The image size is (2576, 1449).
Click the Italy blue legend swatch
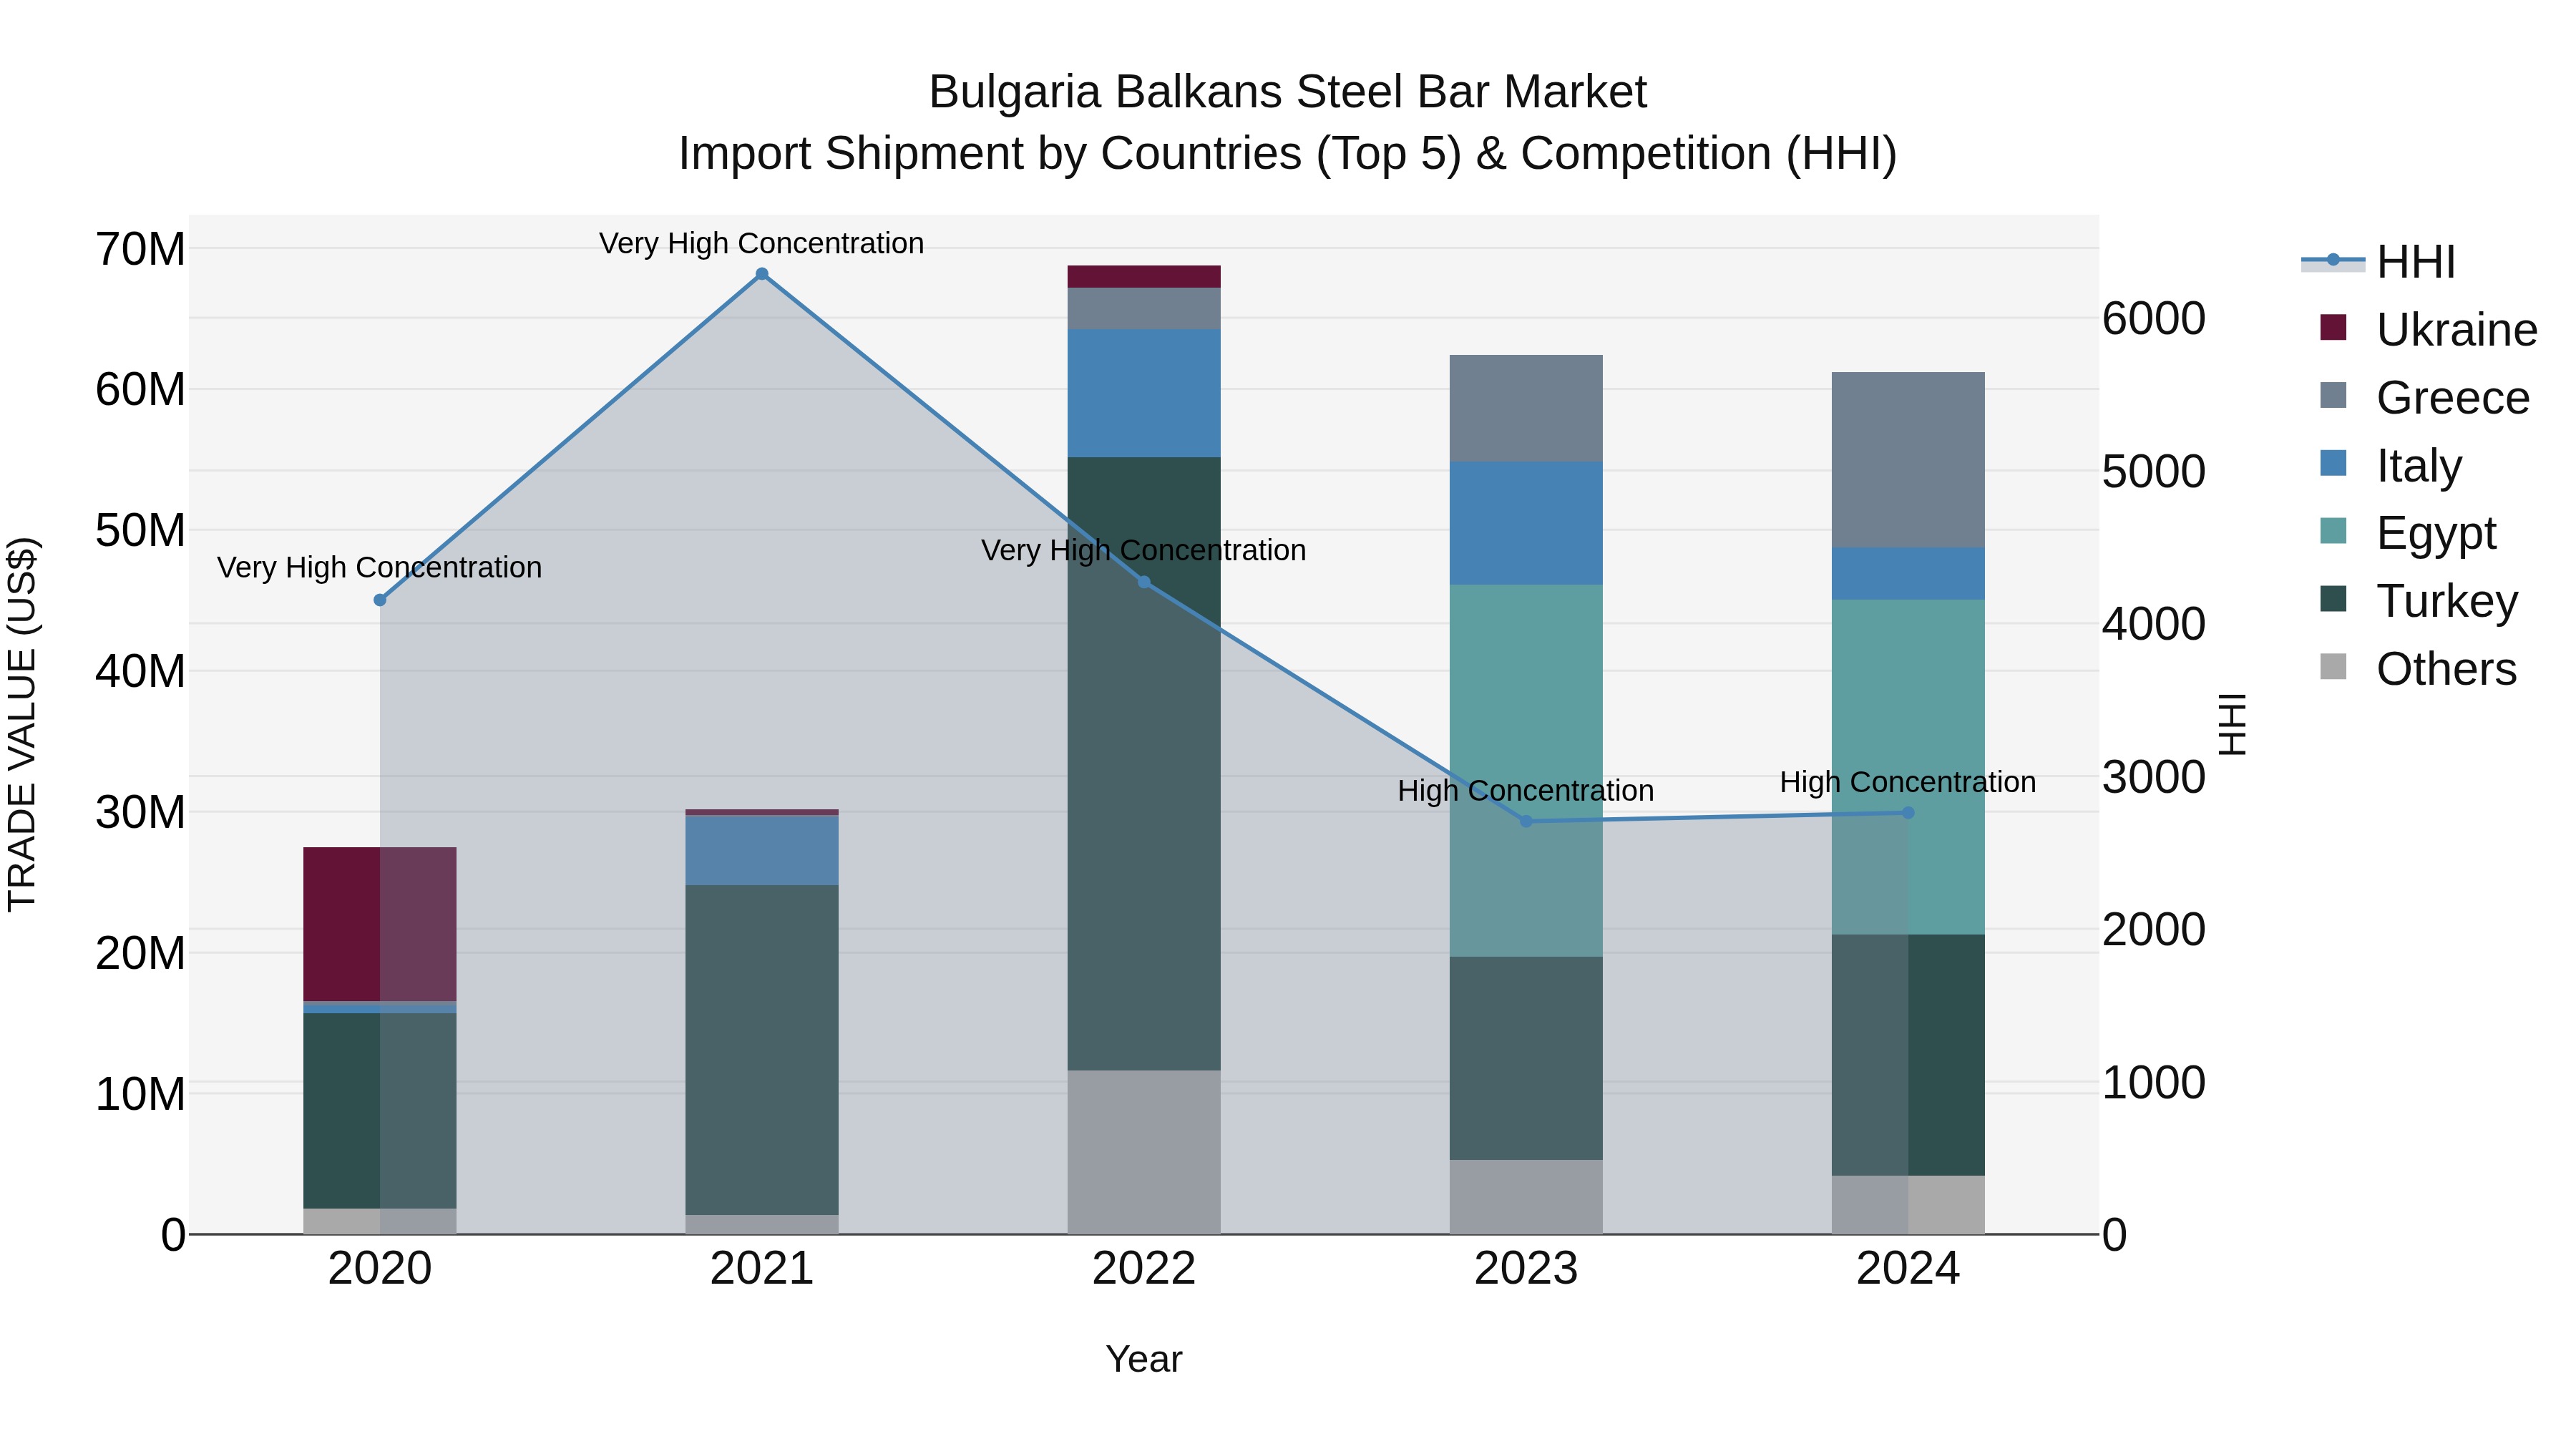2333,463
